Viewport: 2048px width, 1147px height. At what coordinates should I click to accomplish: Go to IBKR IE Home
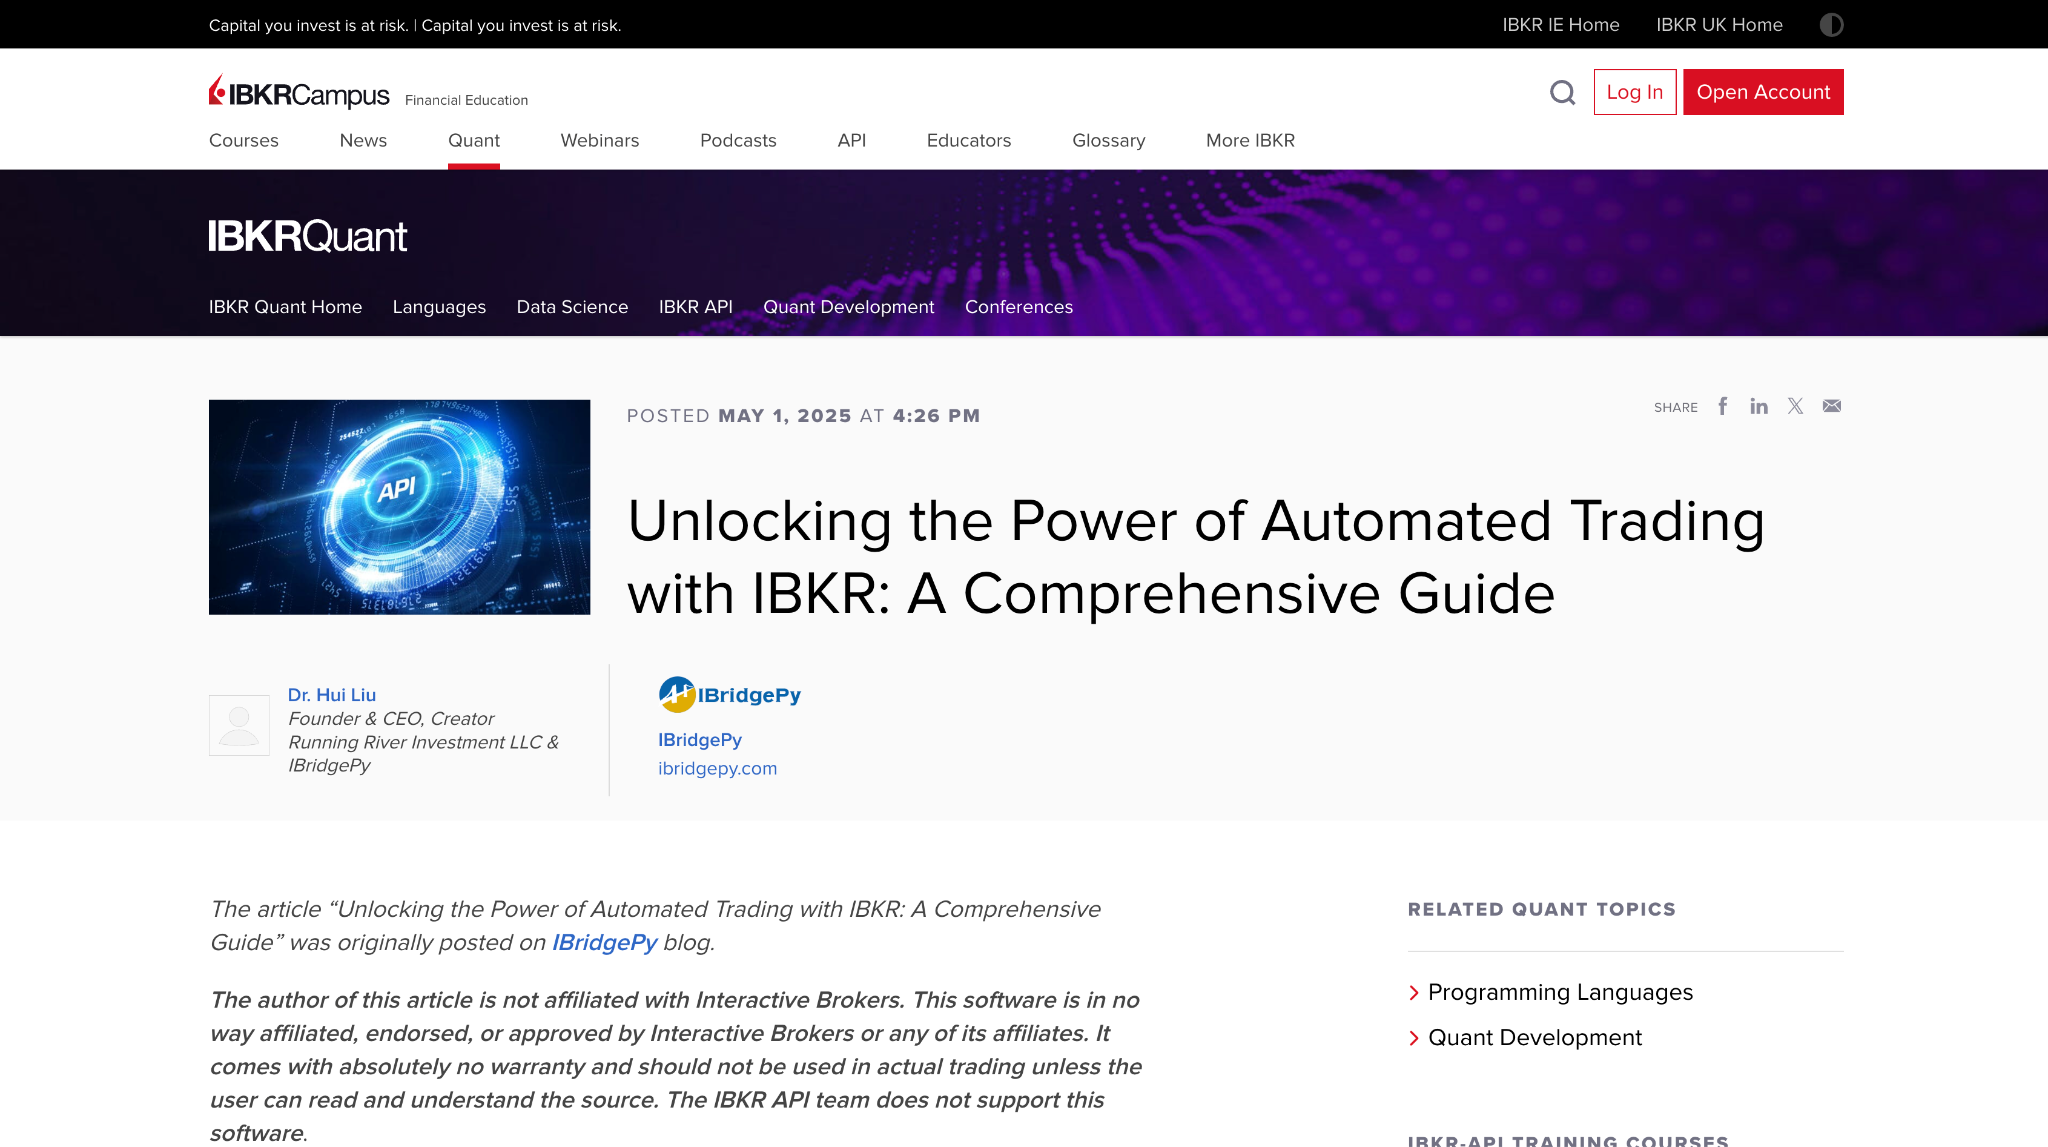tap(1561, 25)
